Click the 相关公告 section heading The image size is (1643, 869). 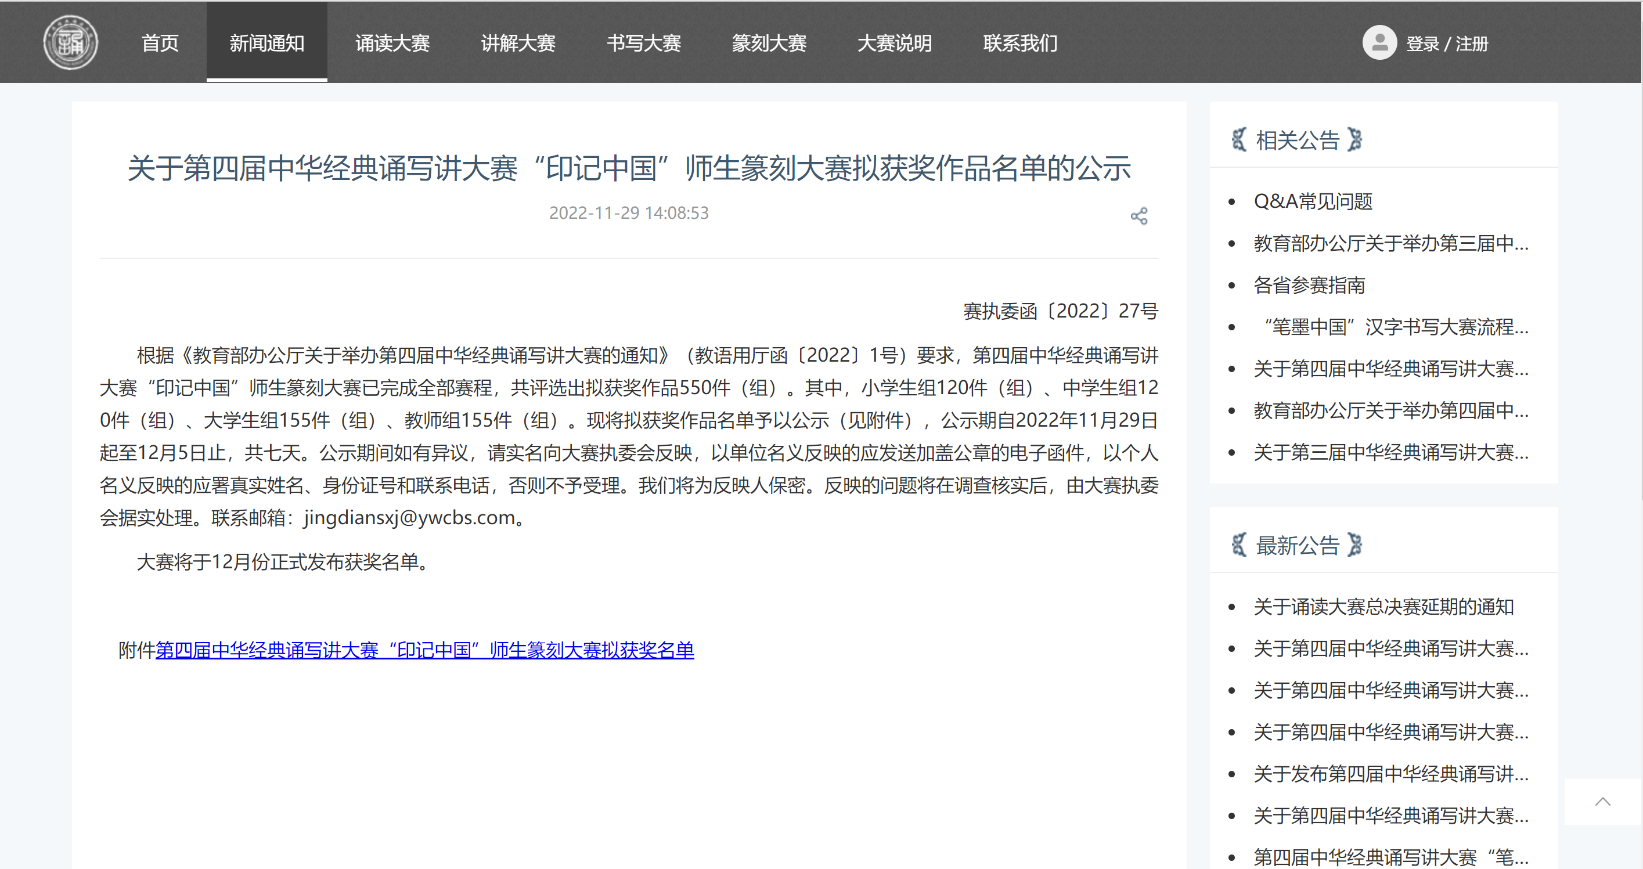[1297, 140]
